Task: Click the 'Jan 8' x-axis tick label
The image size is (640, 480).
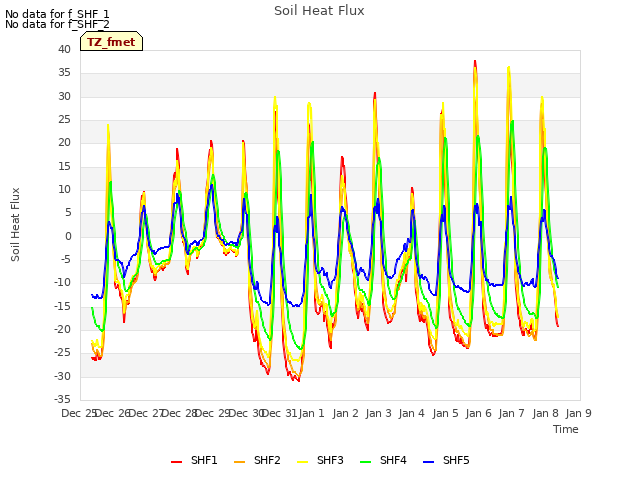Action: point(545,413)
